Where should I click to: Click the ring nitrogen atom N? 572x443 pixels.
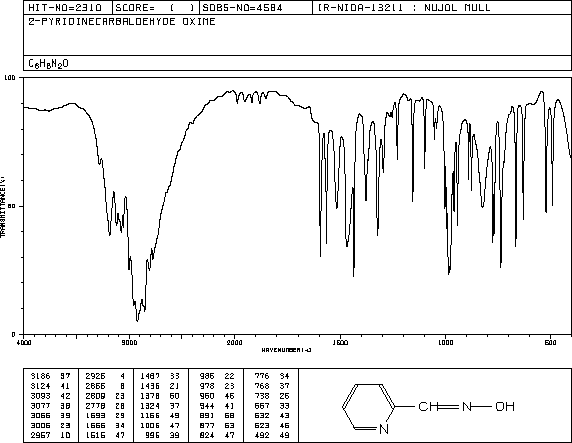click(x=383, y=429)
